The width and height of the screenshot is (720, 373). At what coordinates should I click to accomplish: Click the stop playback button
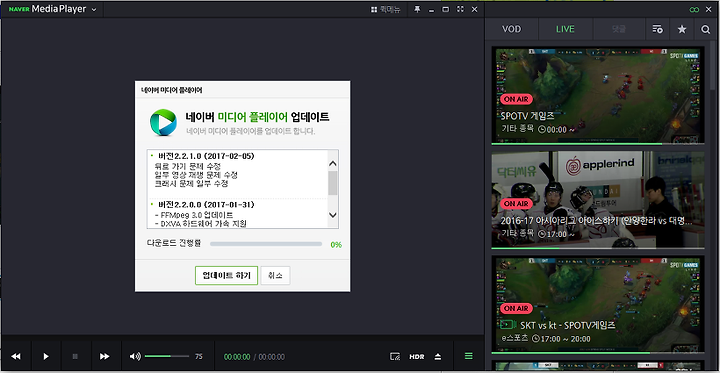76,356
